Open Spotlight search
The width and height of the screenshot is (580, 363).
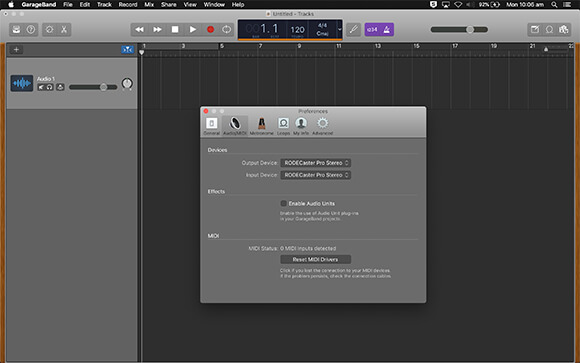tap(554, 4)
